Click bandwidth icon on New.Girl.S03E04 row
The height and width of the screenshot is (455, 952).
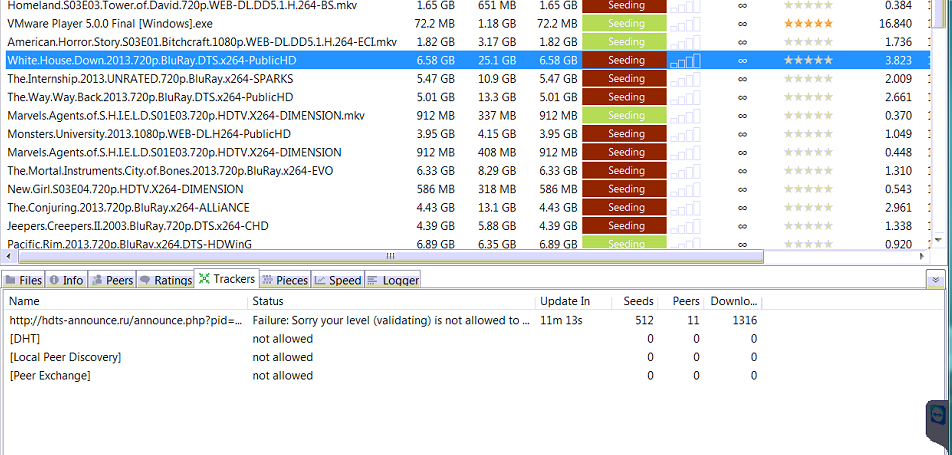coord(685,189)
